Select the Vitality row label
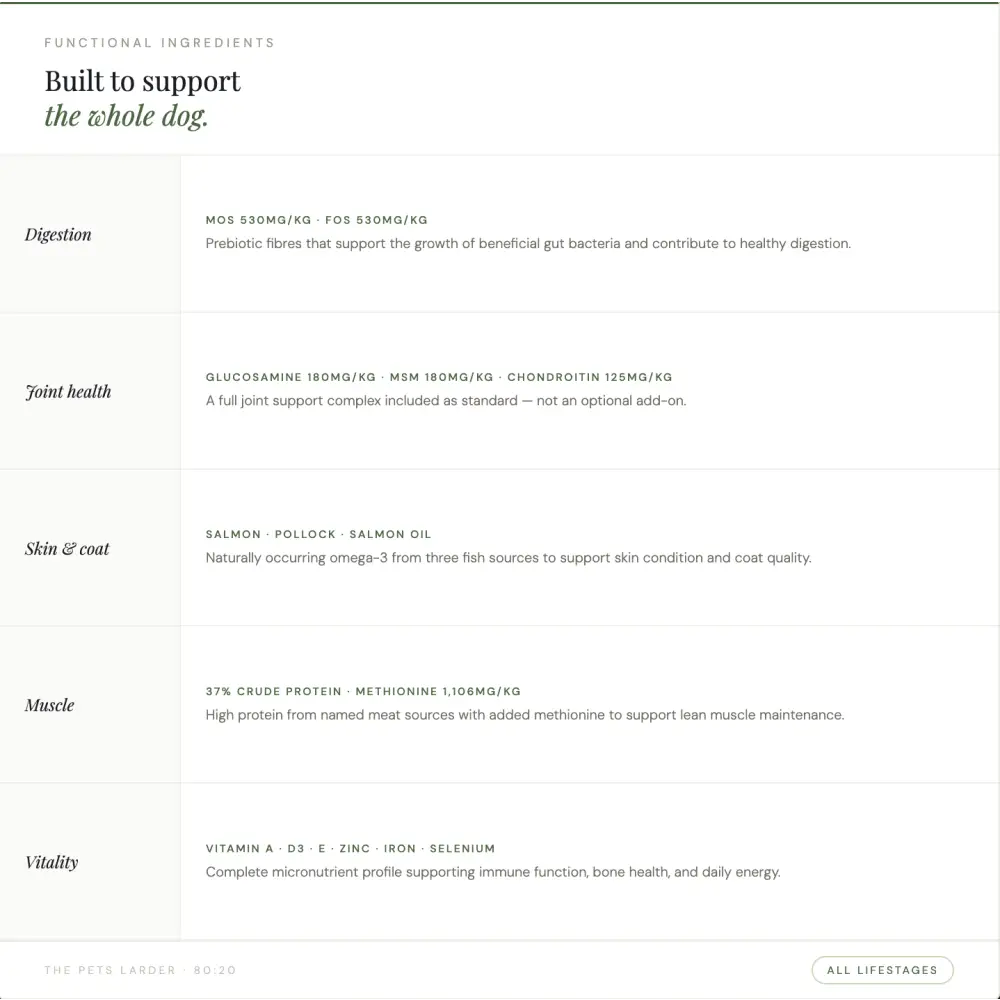Viewport: 1000px width, 1000px height. [52, 862]
